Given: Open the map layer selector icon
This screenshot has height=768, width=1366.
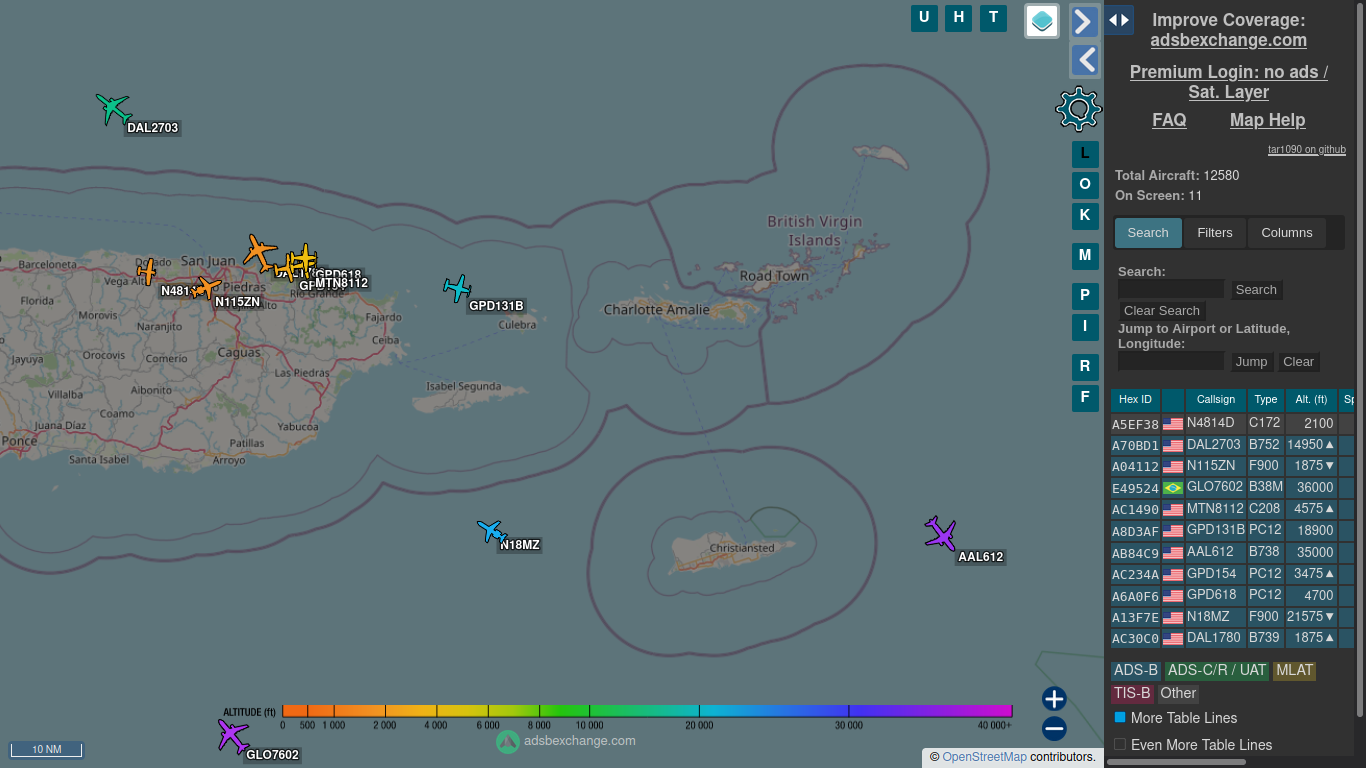Looking at the screenshot, I should (x=1042, y=21).
